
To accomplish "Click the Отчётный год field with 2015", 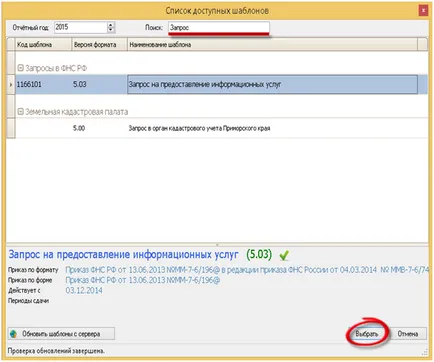I will (80, 27).
